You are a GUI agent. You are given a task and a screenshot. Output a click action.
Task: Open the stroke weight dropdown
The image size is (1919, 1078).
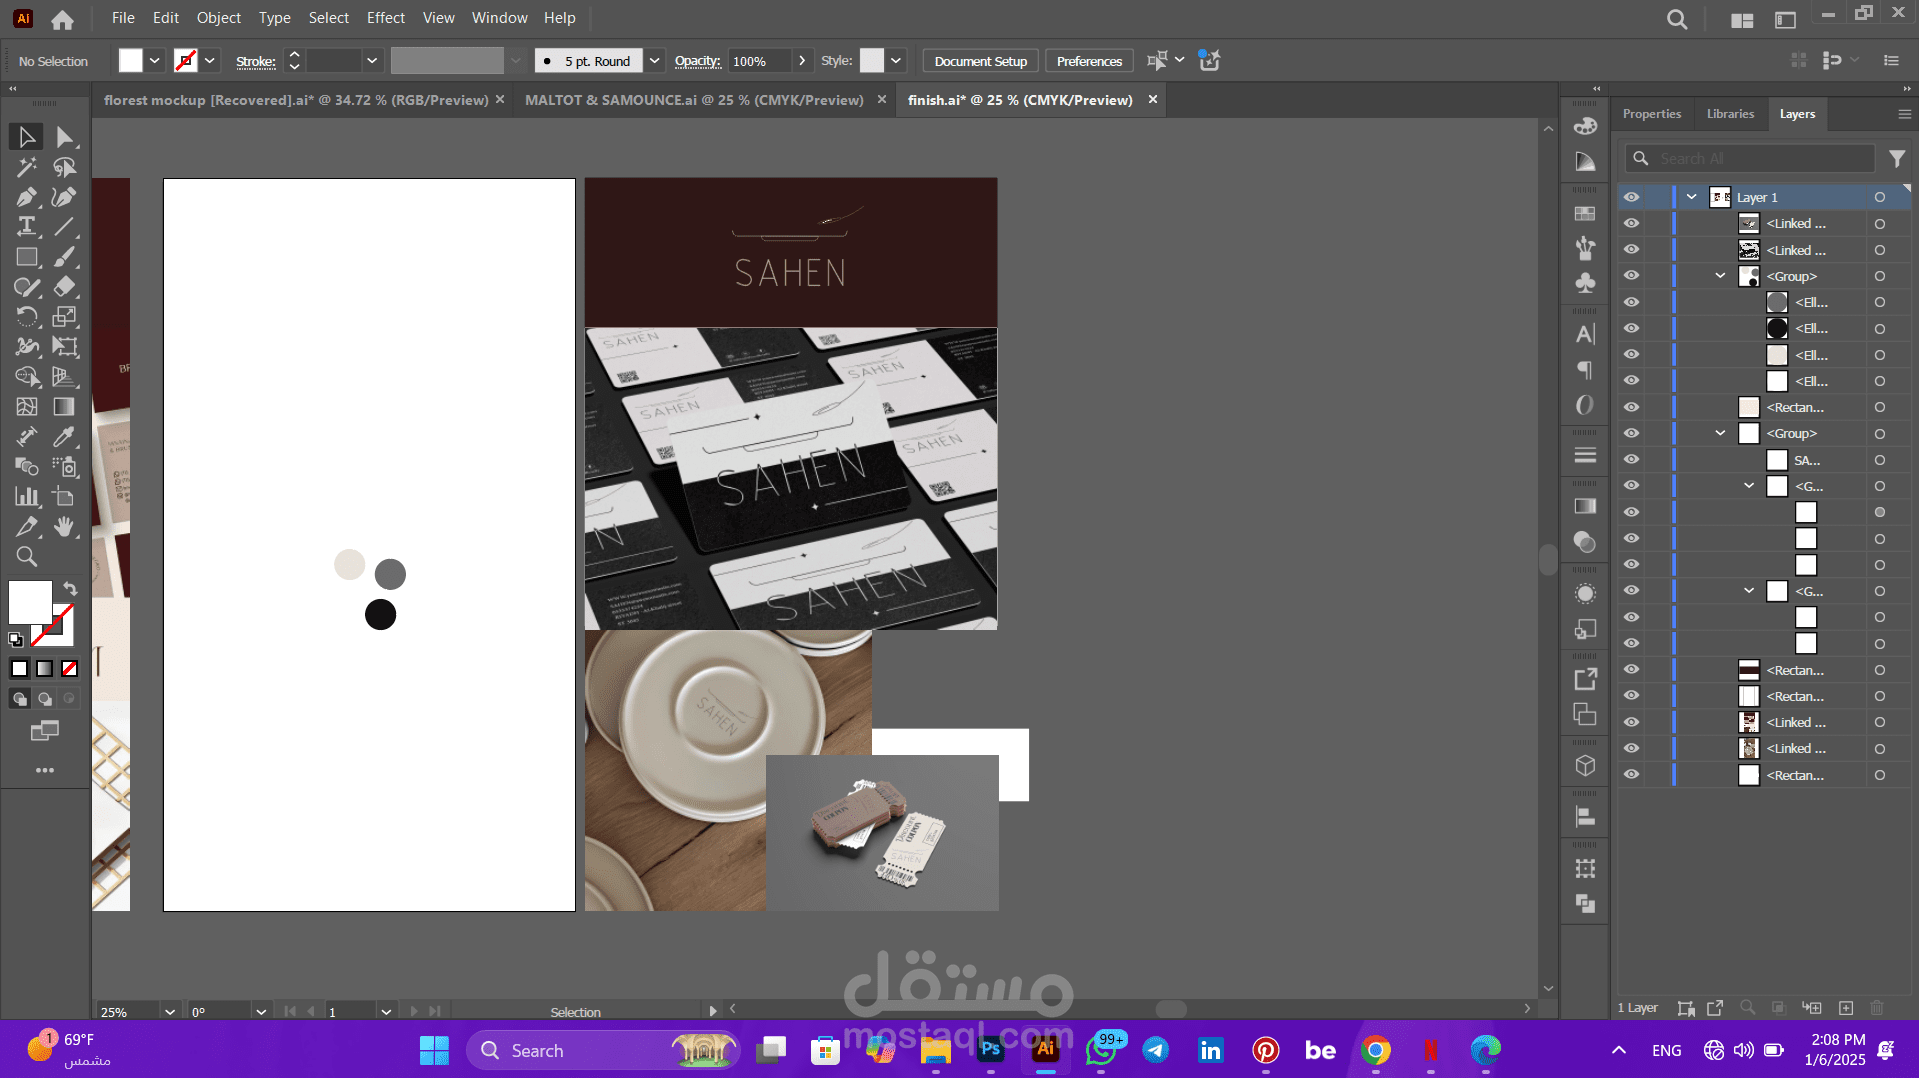click(x=372, y=61)
